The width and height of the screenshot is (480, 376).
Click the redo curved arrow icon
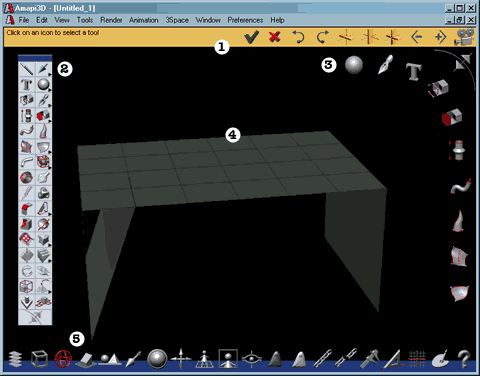click(x=322, y=37)
